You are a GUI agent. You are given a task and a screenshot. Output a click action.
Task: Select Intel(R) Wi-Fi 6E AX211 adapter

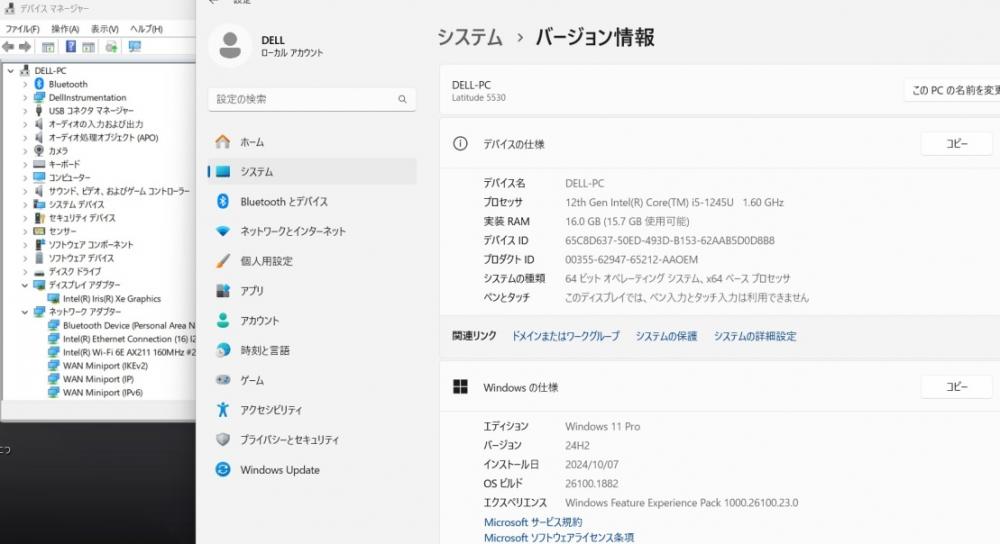tap(129, 352)
